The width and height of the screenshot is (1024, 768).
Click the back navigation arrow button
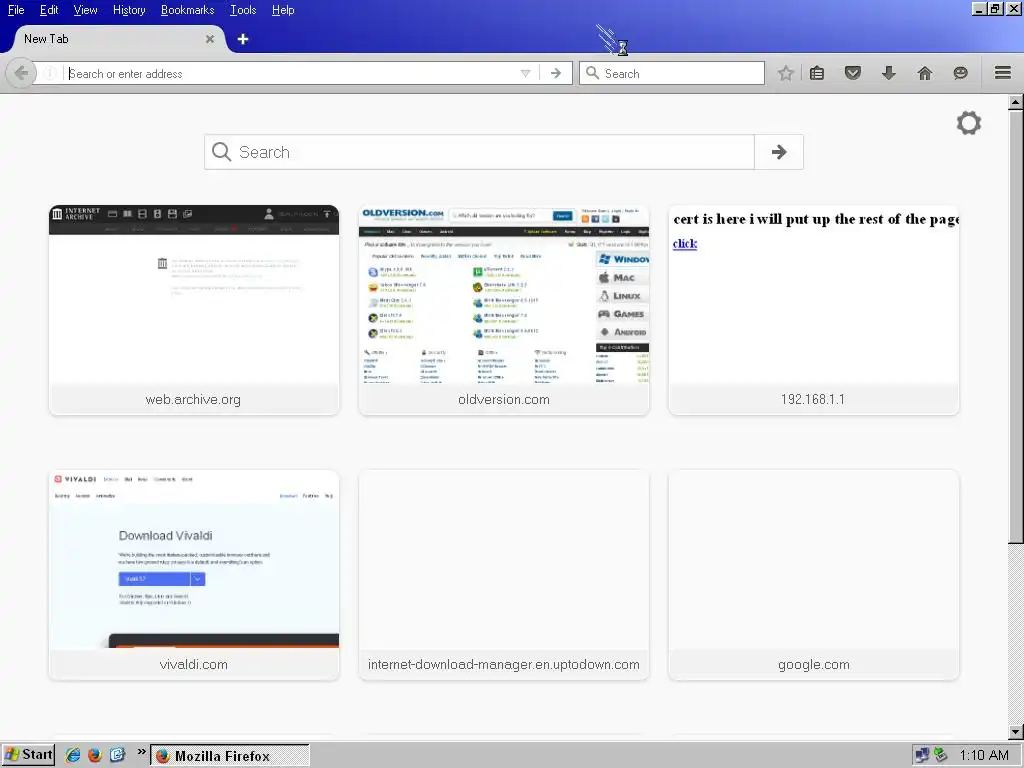click(x=20, y=73)
